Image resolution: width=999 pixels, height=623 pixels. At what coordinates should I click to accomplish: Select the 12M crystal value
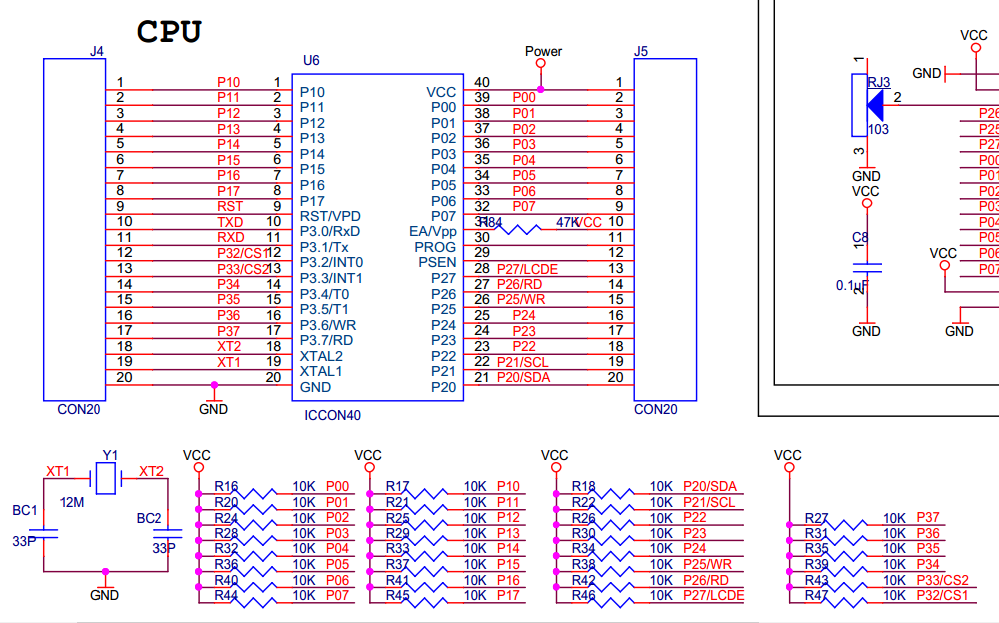click(72, 503)
